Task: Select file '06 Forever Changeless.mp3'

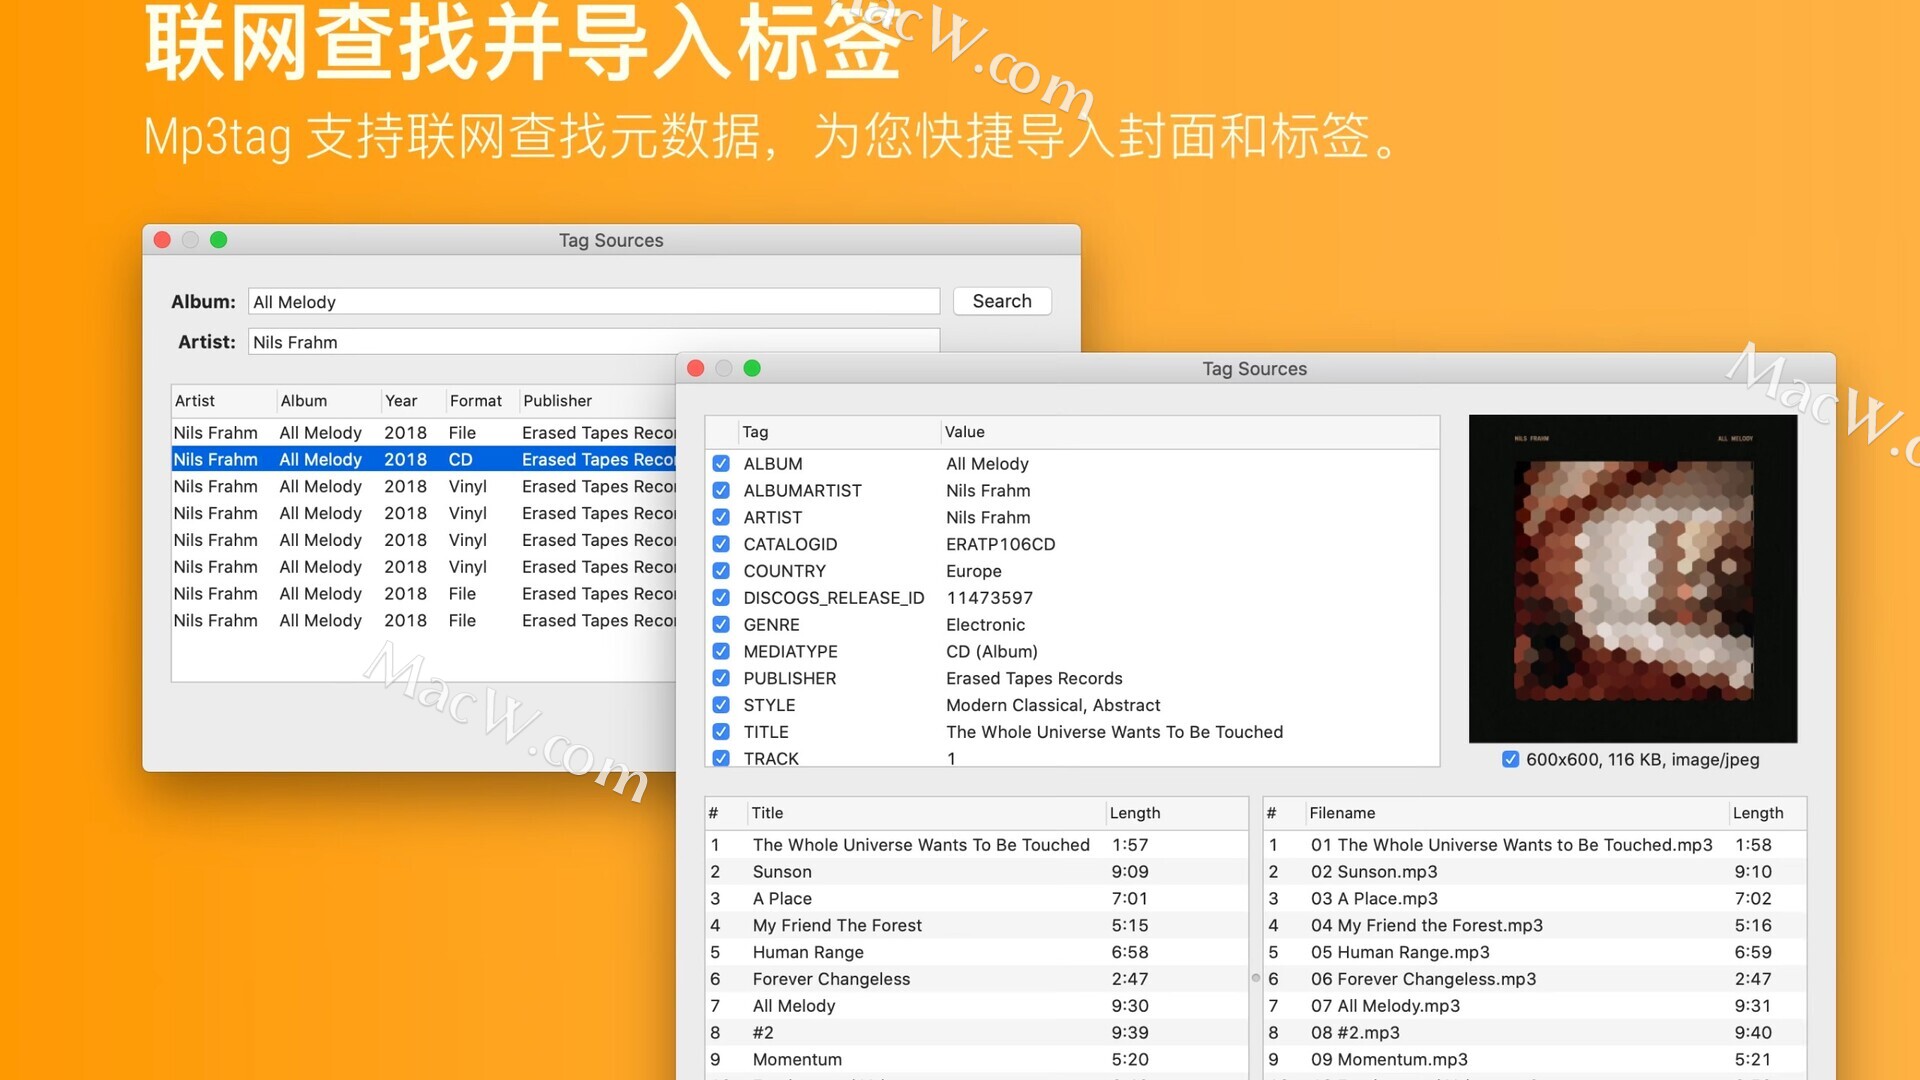Action: (1535, 979)
